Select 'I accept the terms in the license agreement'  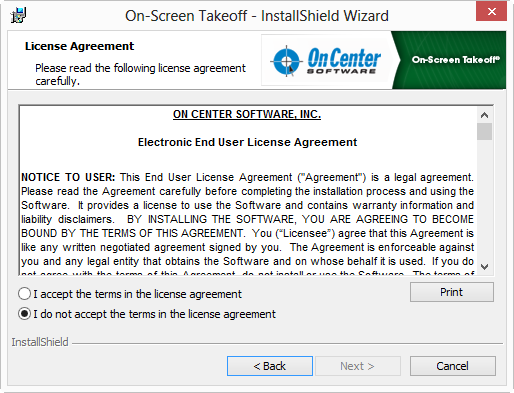[25, 294]
